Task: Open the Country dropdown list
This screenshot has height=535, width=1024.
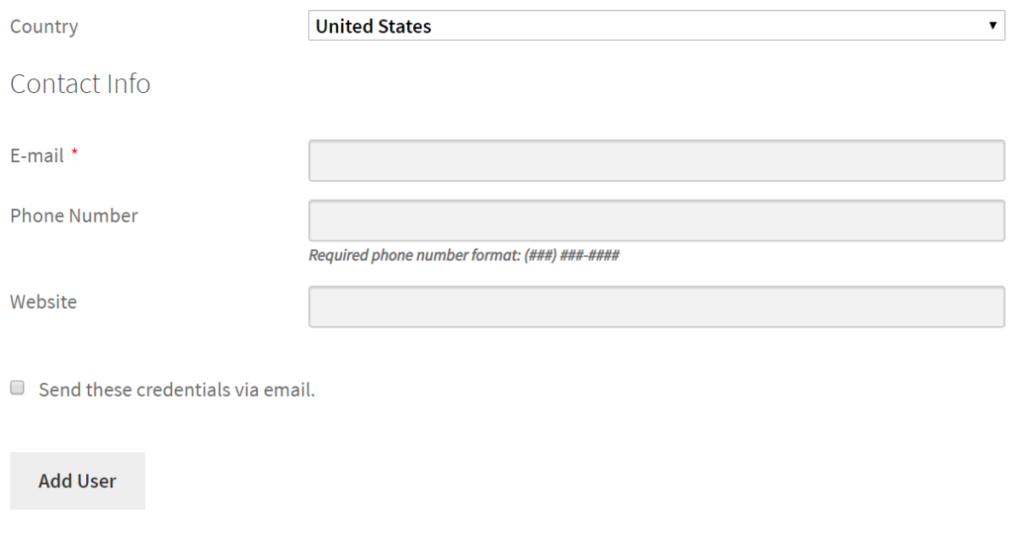Action: pos(656,25)
